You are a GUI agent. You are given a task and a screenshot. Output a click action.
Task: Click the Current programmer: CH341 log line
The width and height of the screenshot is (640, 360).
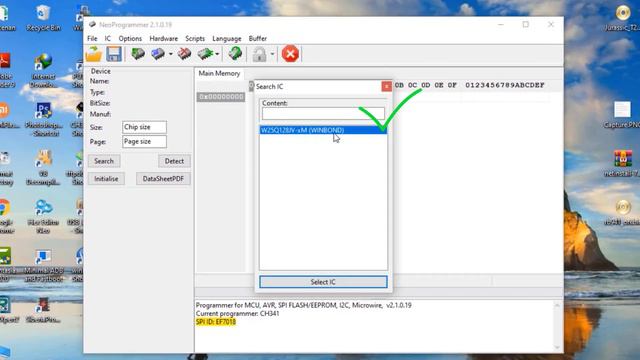(238, 313)
